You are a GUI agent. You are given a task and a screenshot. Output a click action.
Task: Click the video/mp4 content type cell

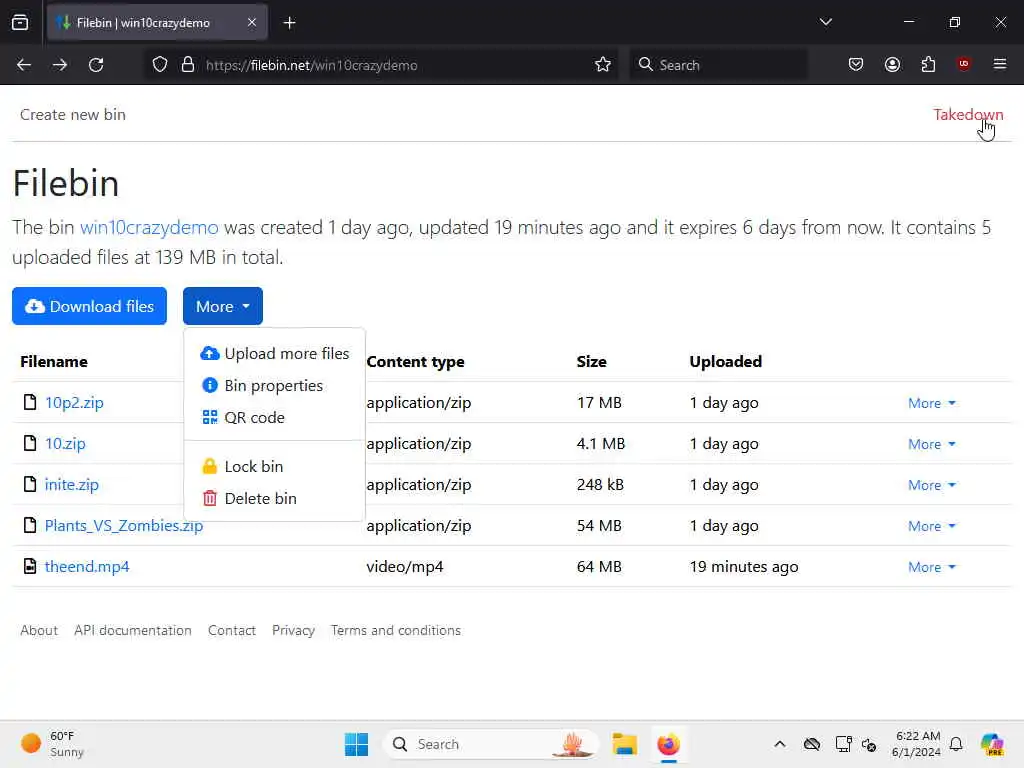click(x=405, y=567)
